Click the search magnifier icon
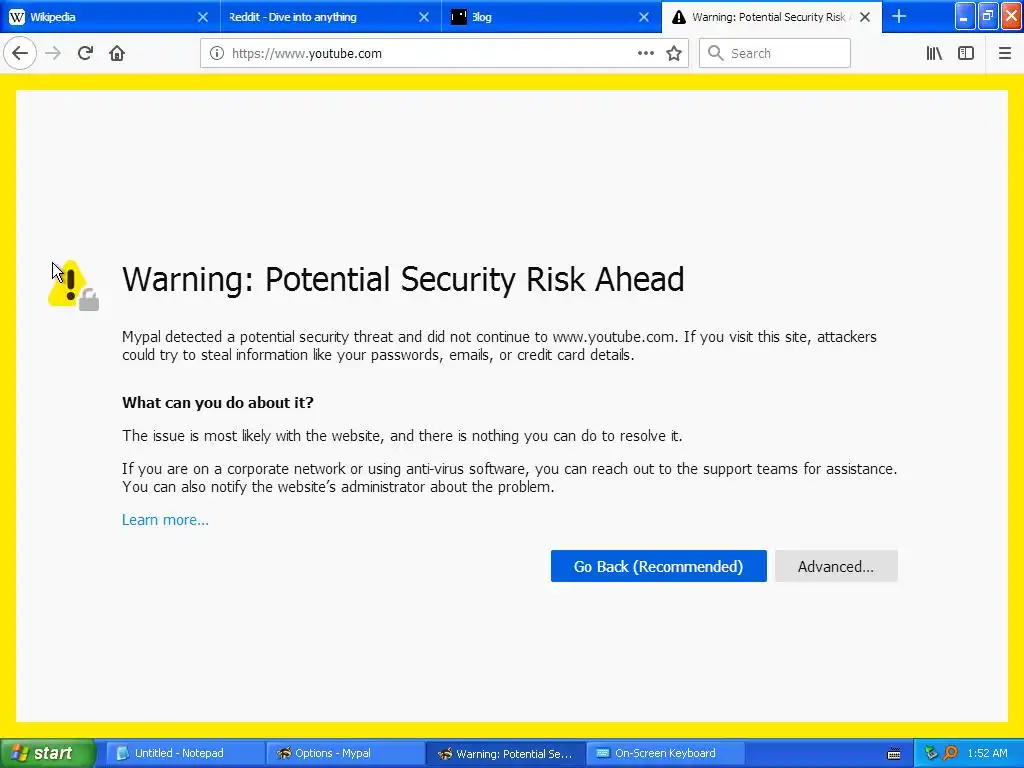1024x768 pixels. point(715,54)
